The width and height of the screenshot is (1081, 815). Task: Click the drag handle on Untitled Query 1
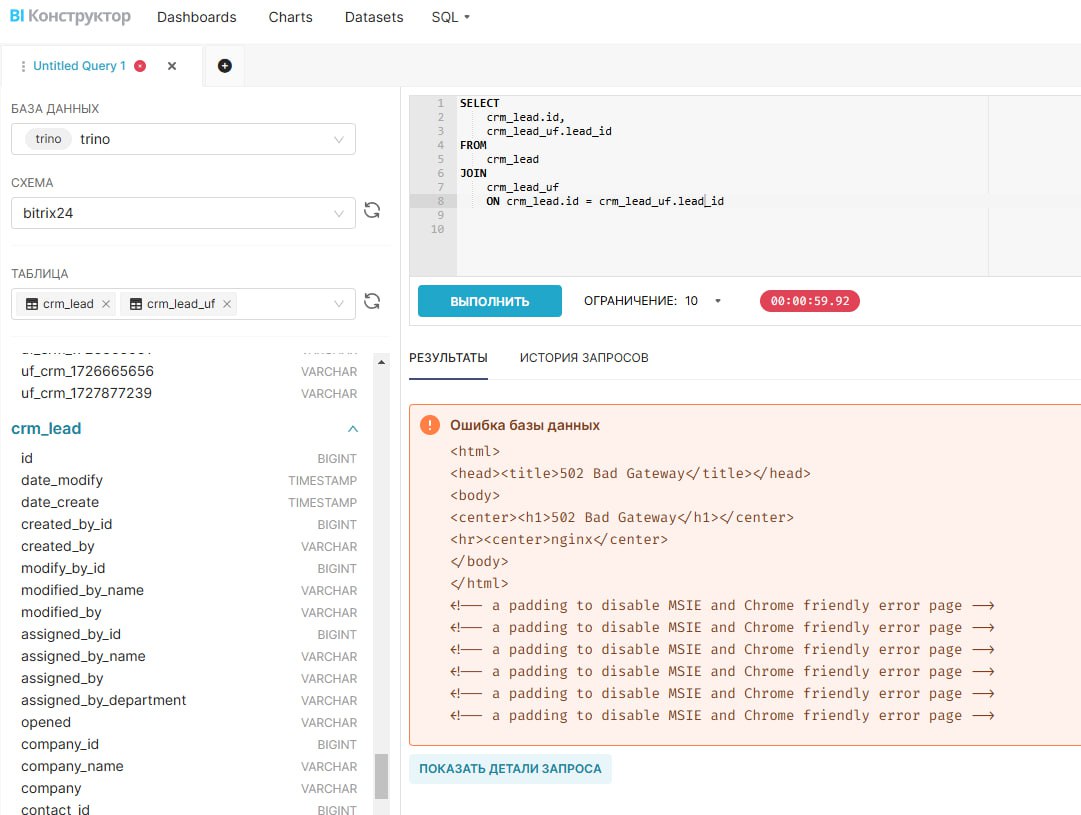click(x=23, y=66)
